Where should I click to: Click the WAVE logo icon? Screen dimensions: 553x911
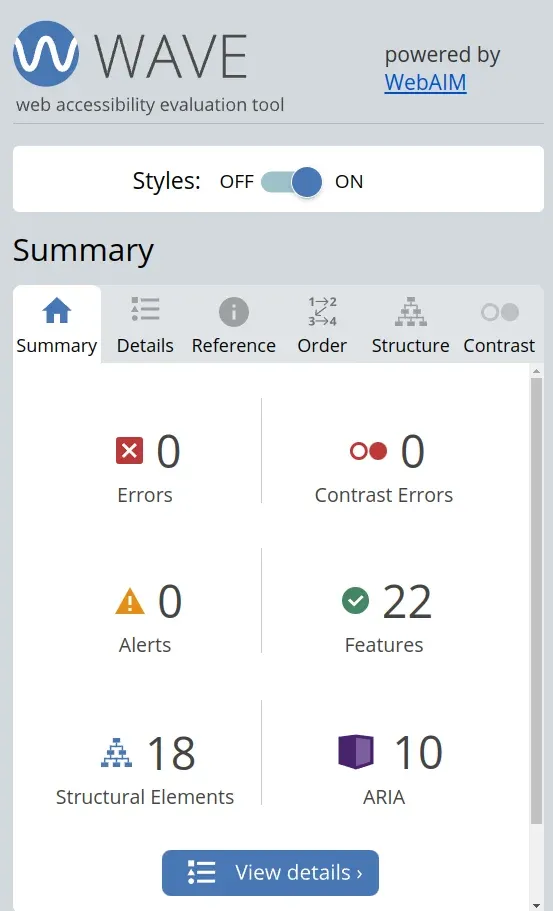[46, 53]
